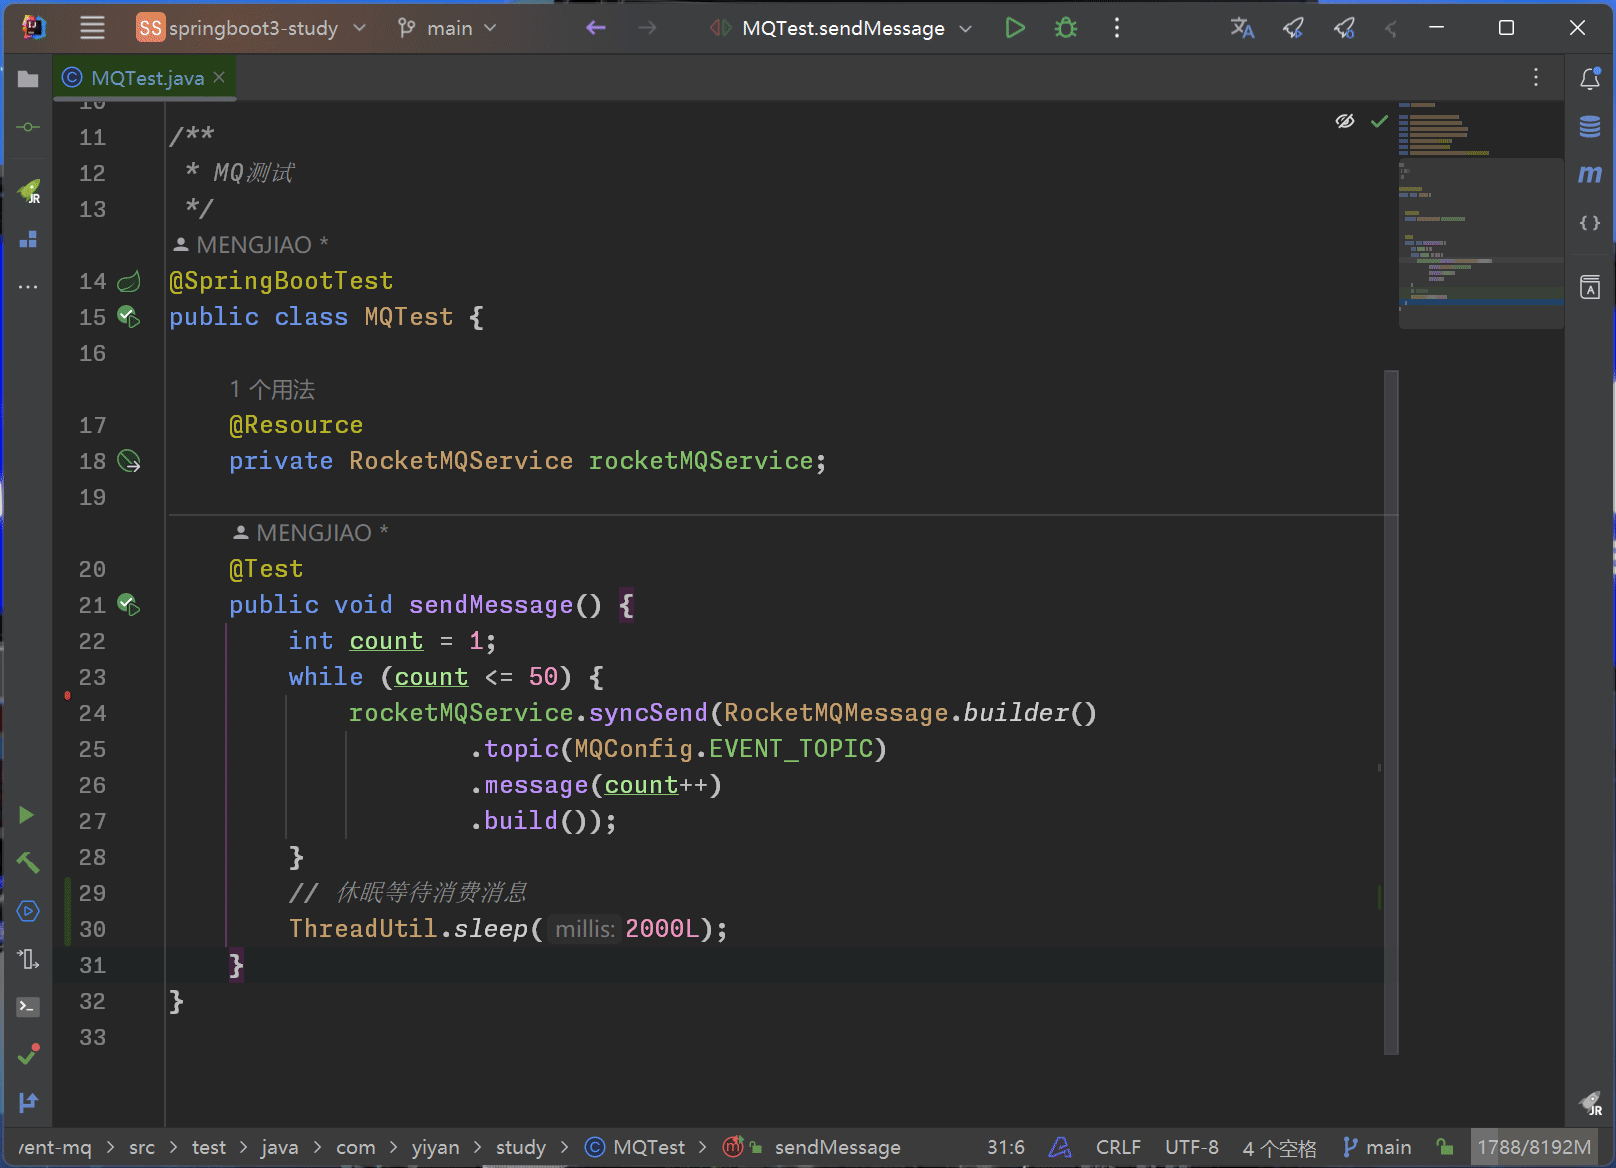The image size is (1616, 1168).
Task: Click the JRebel icon at bottom right
Action: tap(1590, 1103)
